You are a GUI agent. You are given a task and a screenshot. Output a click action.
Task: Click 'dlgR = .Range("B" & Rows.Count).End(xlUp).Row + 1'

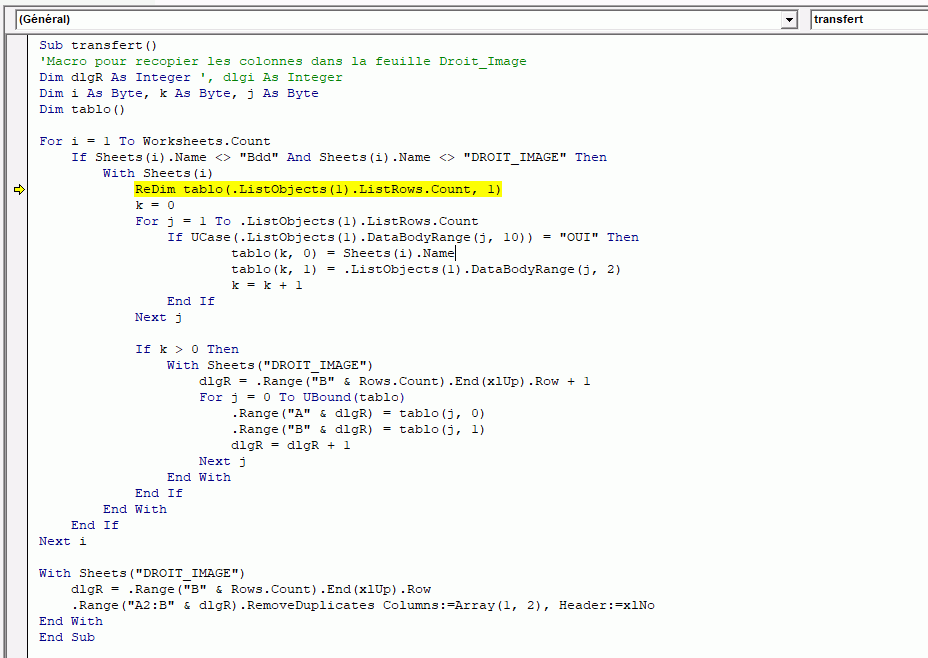(x=395, y=381)
